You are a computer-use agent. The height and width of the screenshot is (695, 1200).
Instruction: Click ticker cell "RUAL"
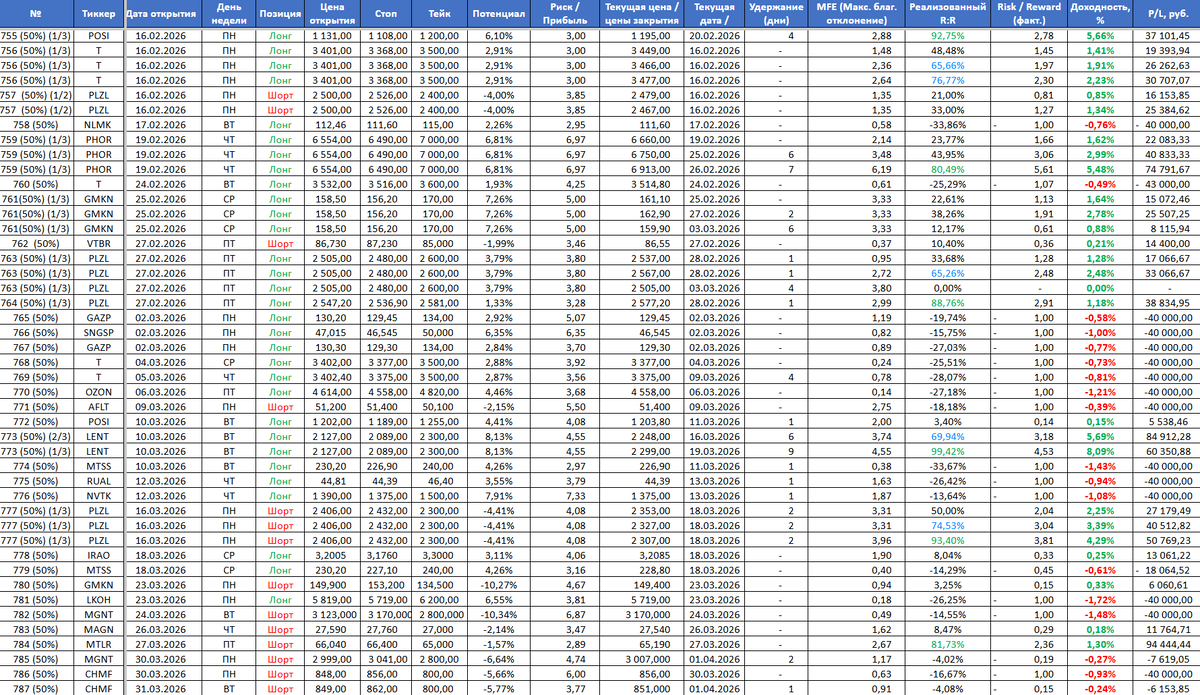98,482
